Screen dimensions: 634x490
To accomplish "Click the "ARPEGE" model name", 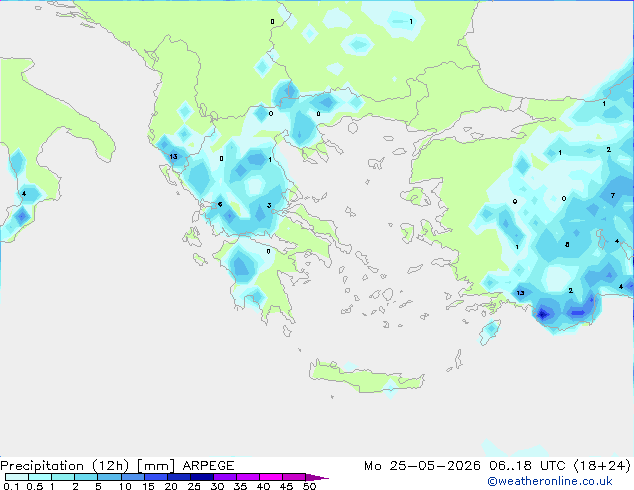I will point(208,466).
